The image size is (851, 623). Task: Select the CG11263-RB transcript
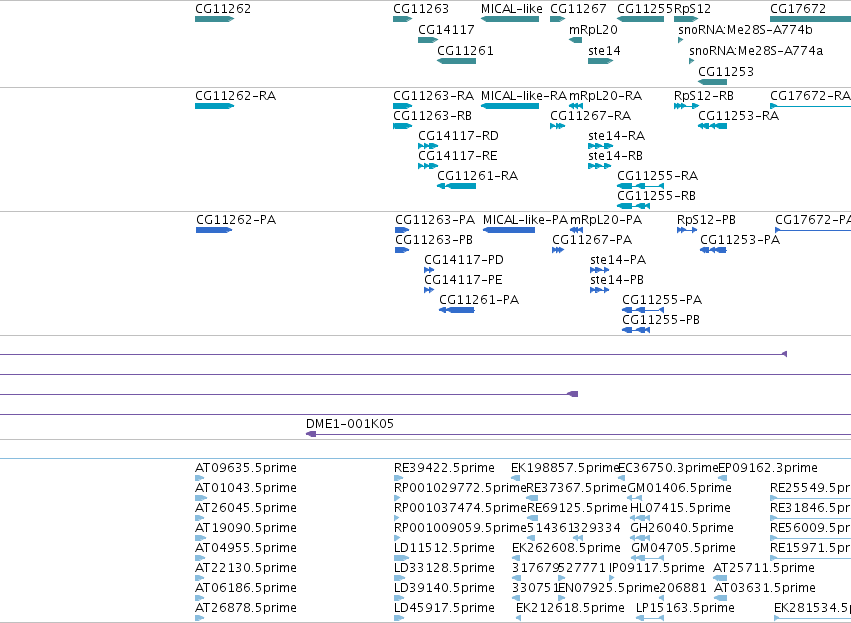pyautogui.click(x=403, y=126)
